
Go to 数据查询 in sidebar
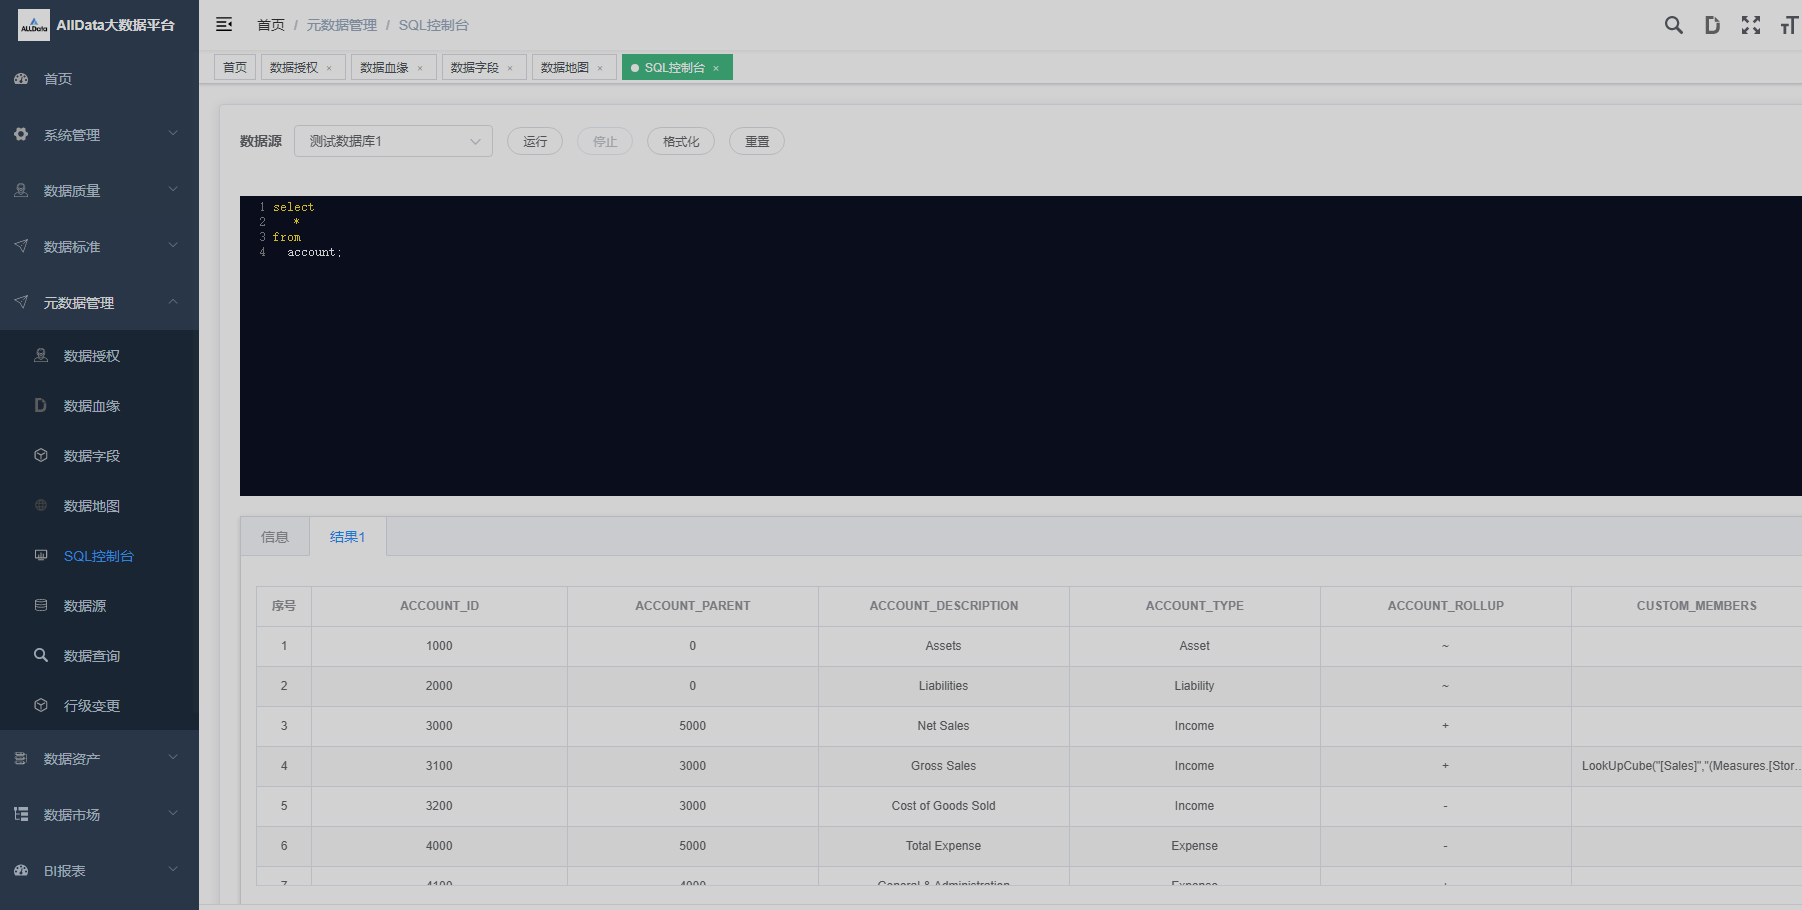(x=92, y=656)
